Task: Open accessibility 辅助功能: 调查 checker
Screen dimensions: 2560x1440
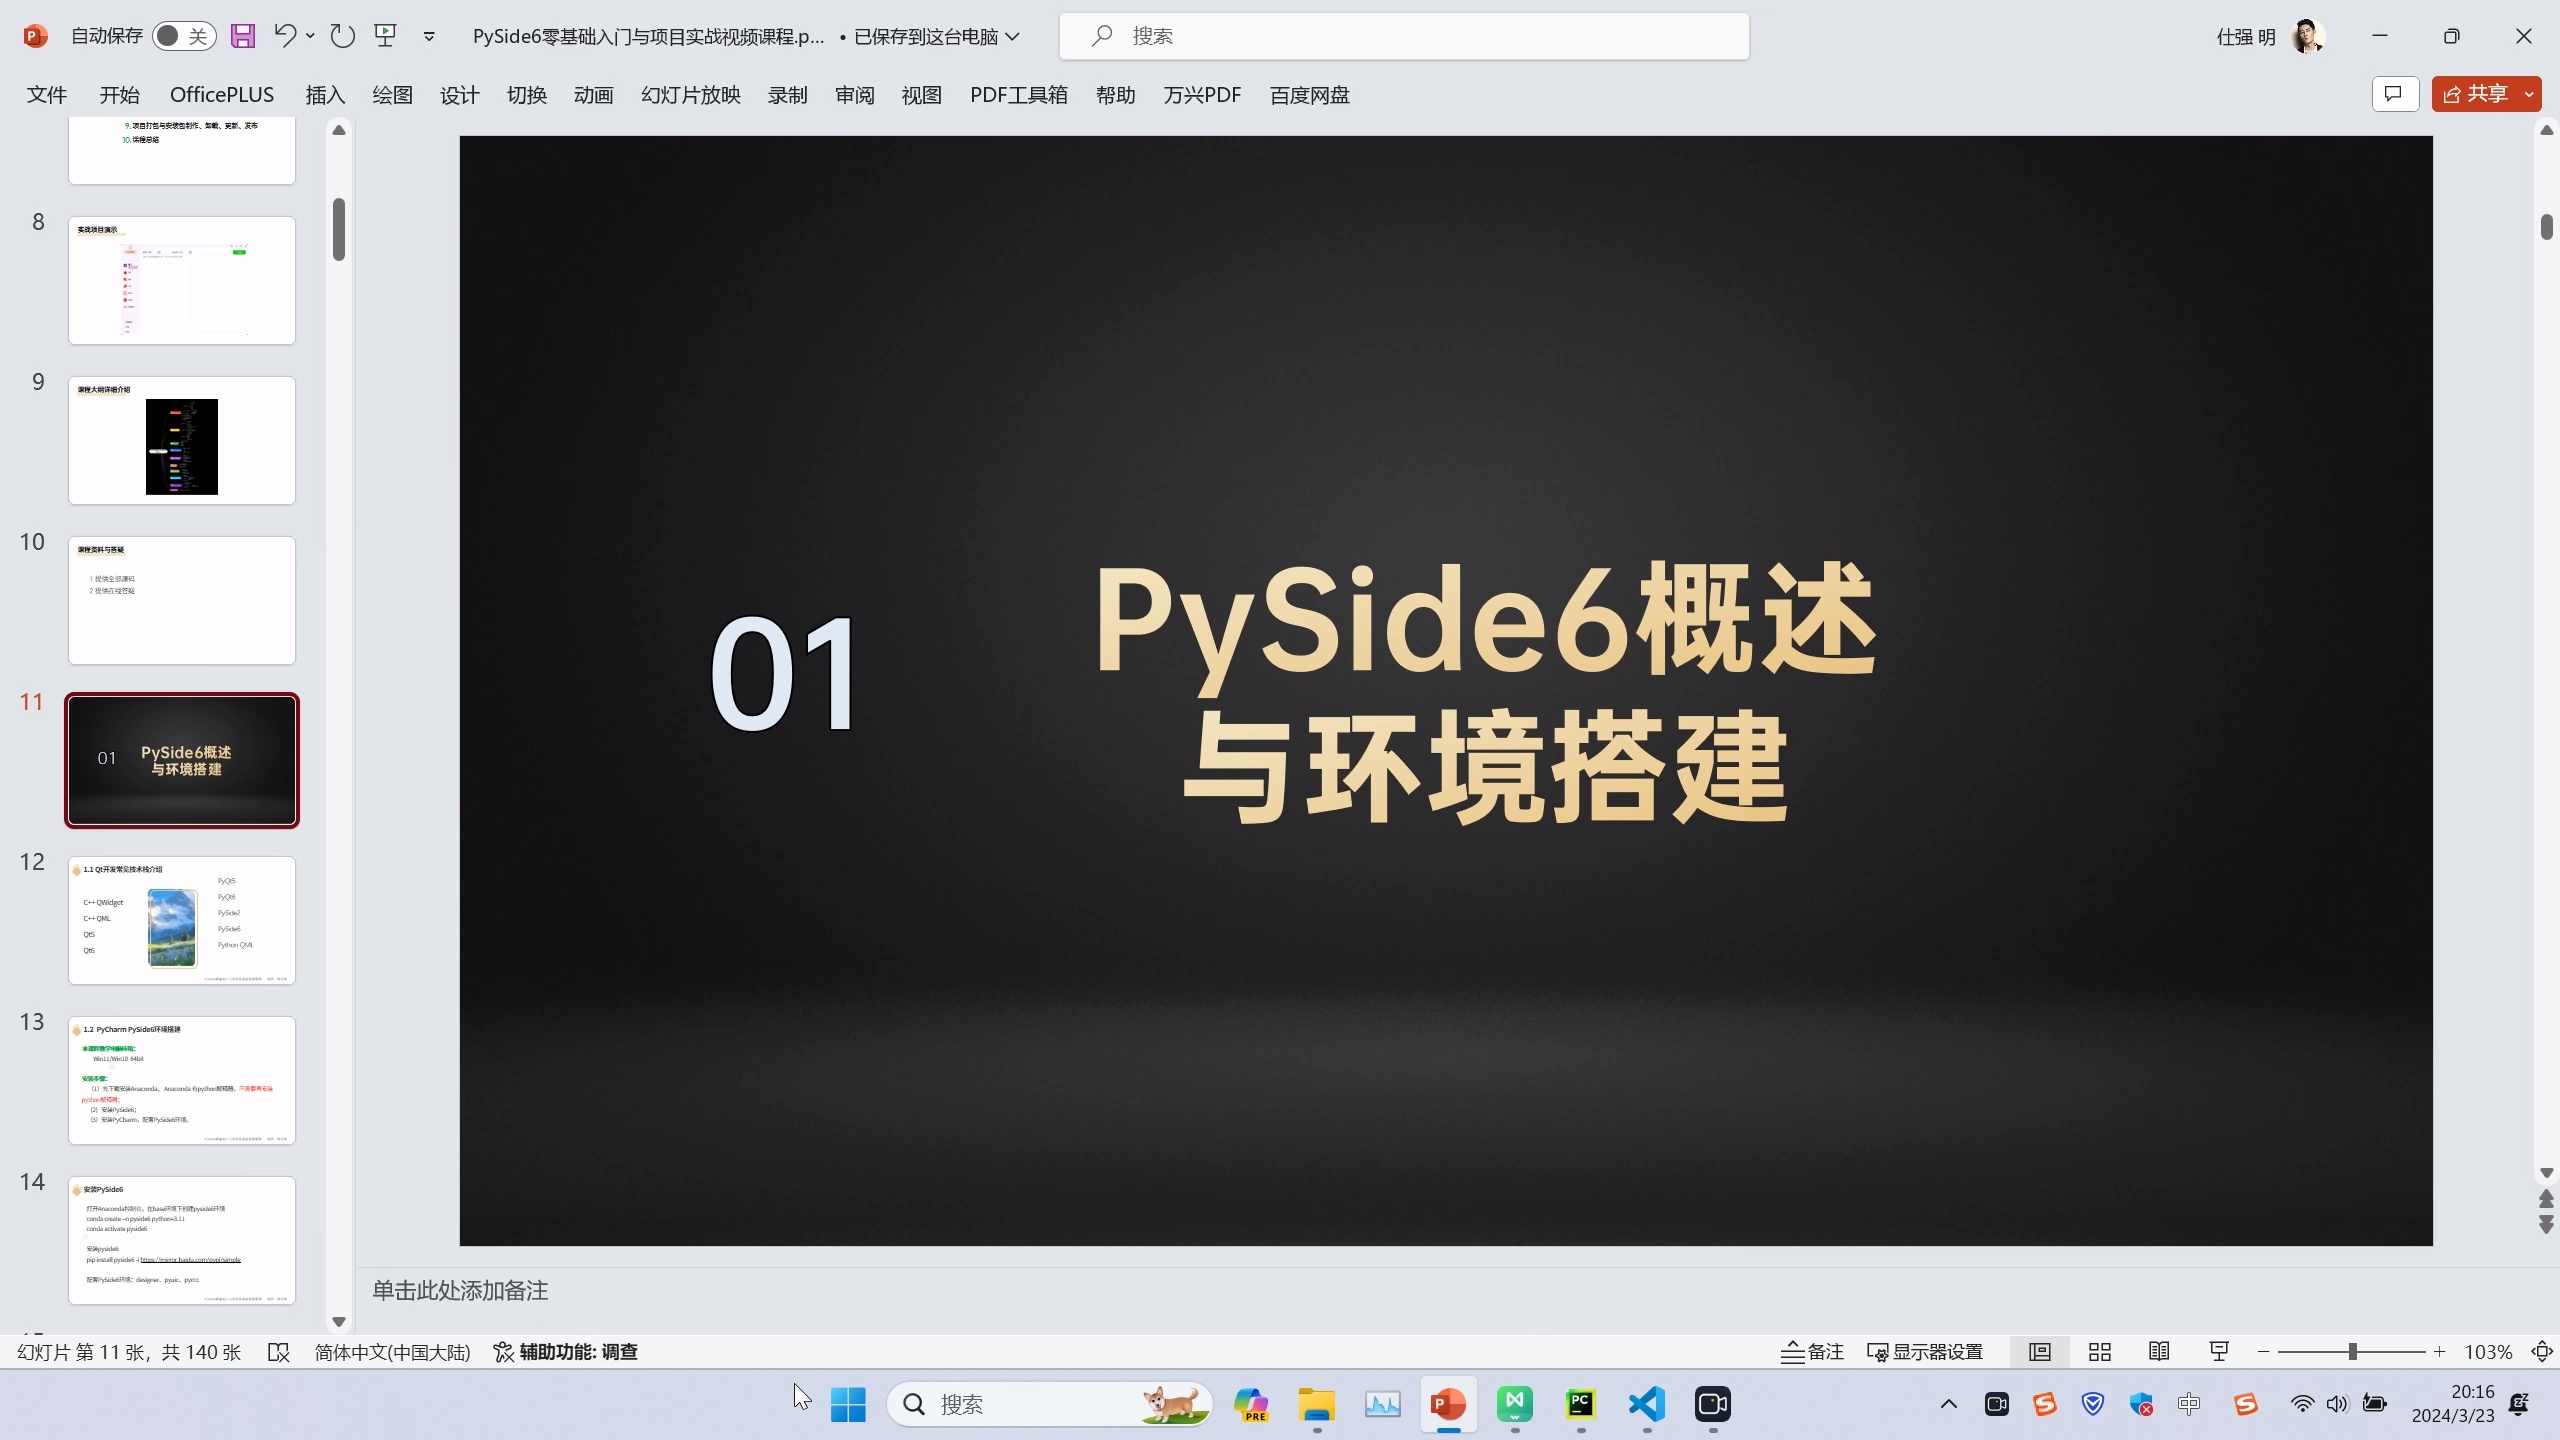Action: point(566,1352)
